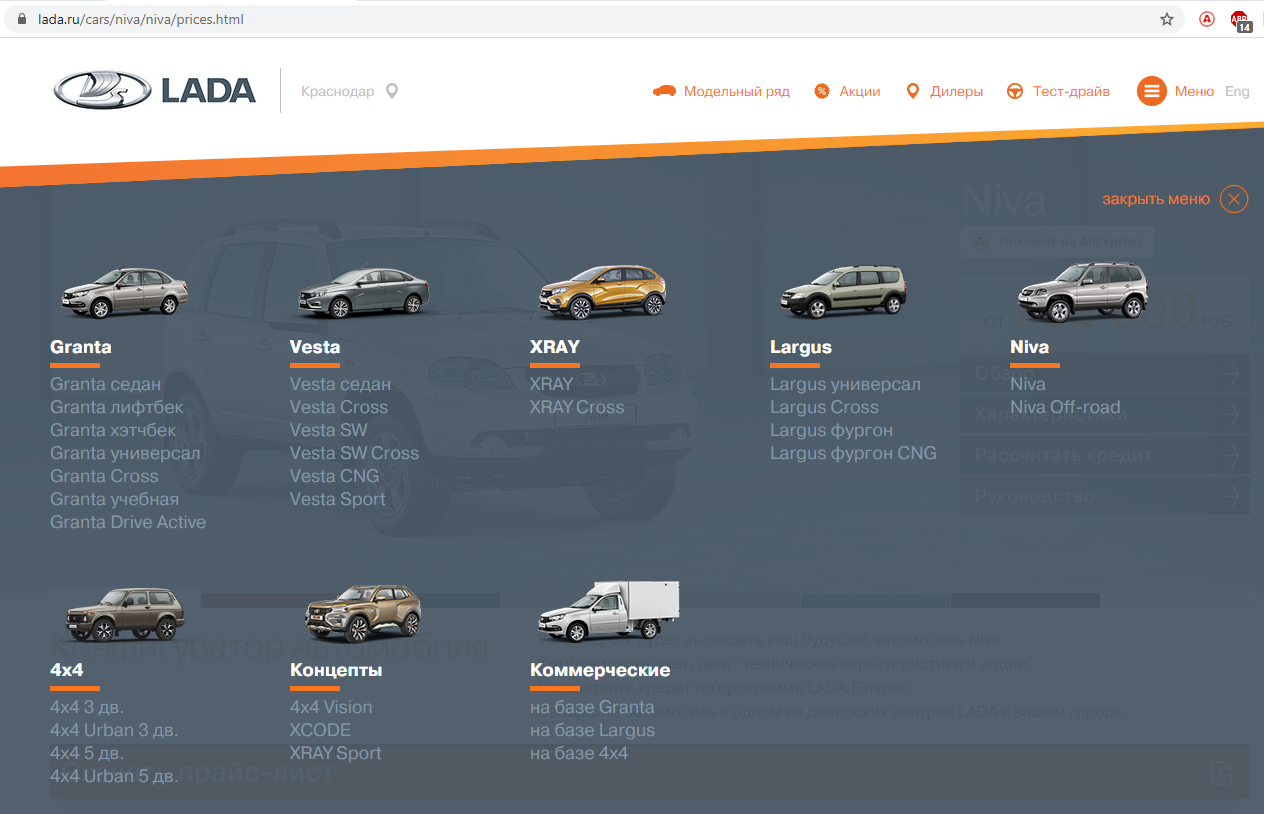
Task: Choose Largus фургон CNG from the list
Action: [853, 453]
